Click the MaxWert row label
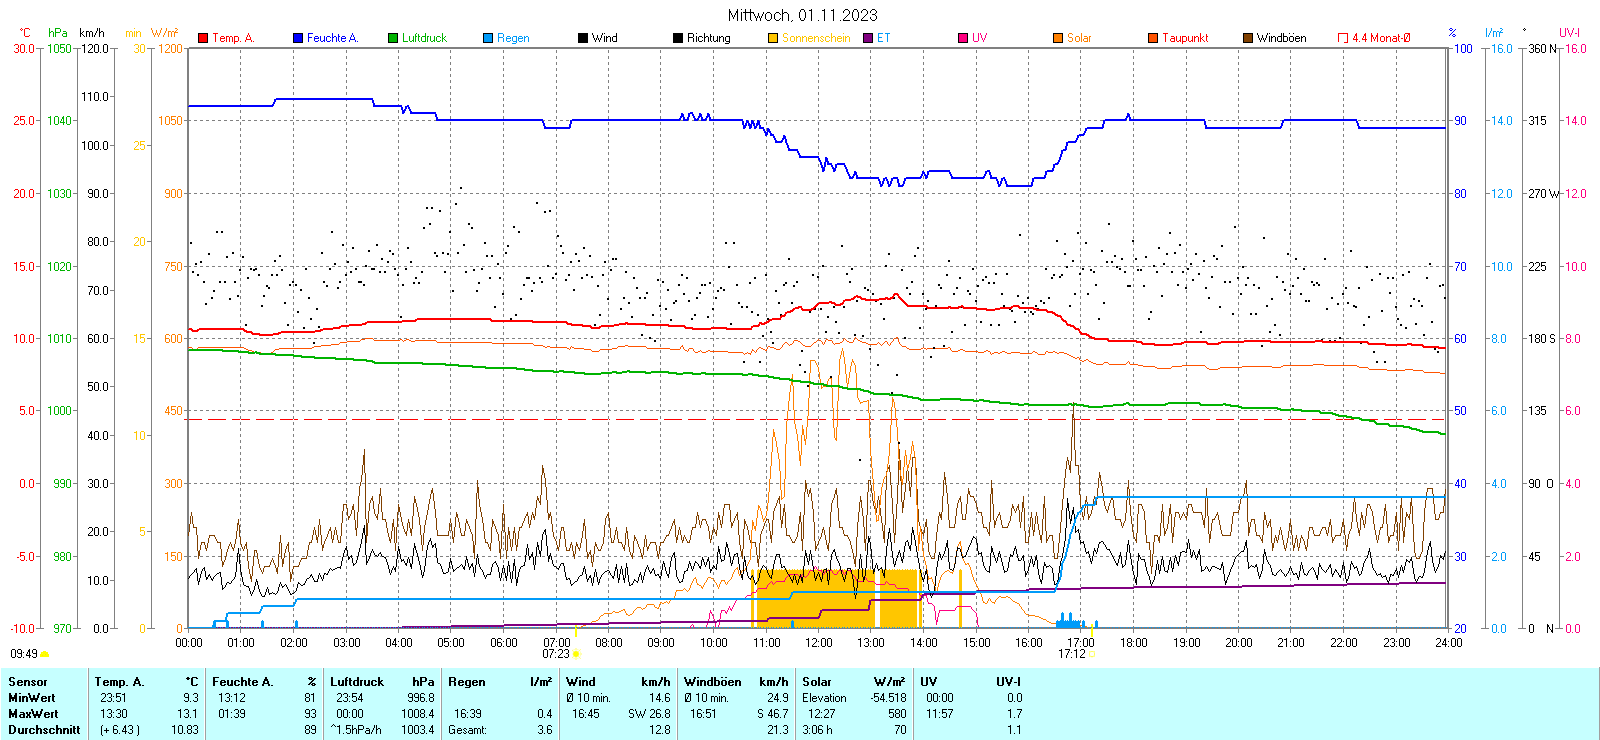This screenshot has width=1600, height=740. (33, 714)
